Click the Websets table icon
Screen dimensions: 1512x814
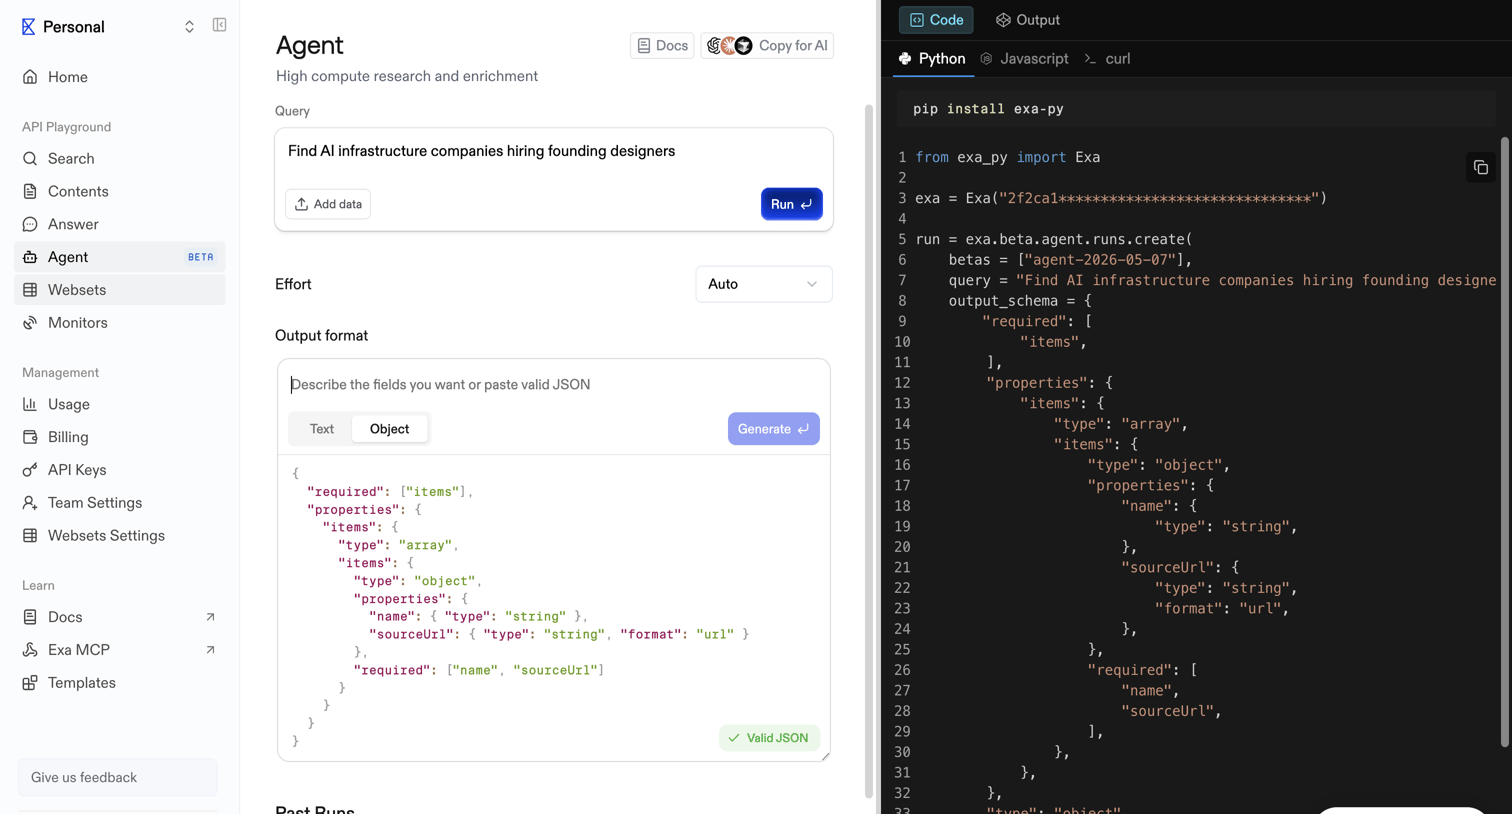(30, 290)
